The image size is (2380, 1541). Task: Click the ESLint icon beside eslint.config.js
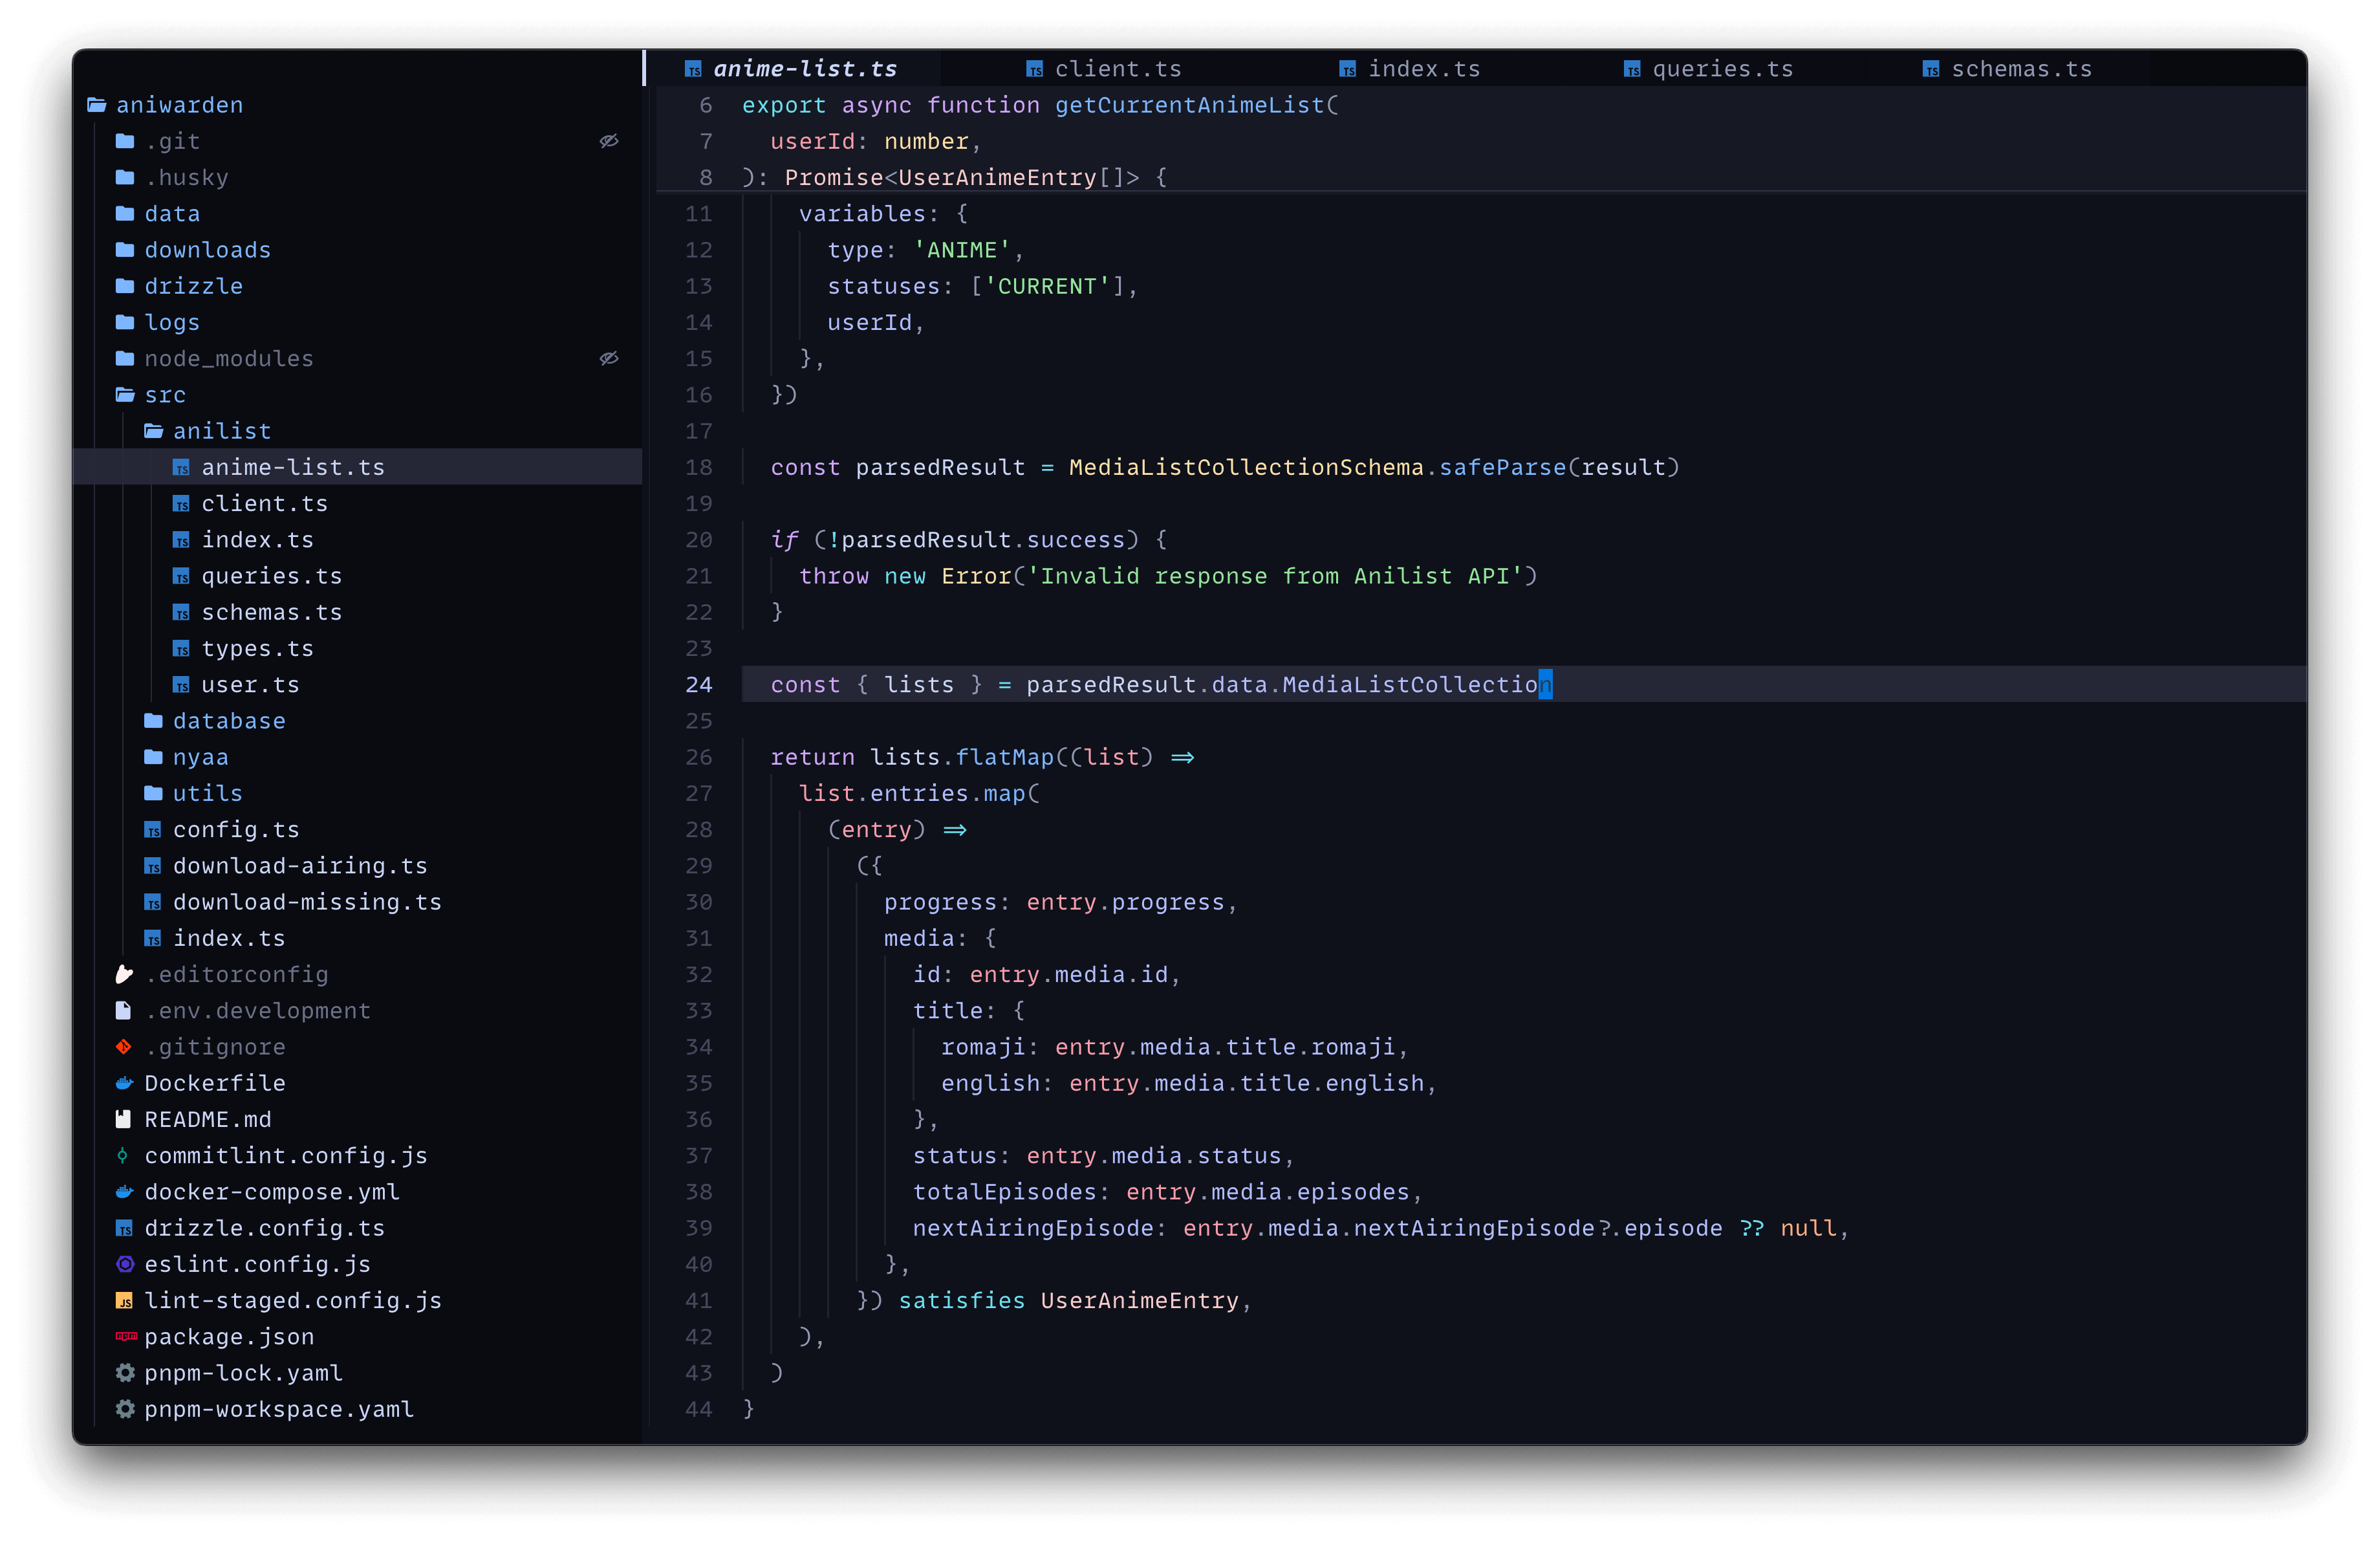coord(124,1264)
